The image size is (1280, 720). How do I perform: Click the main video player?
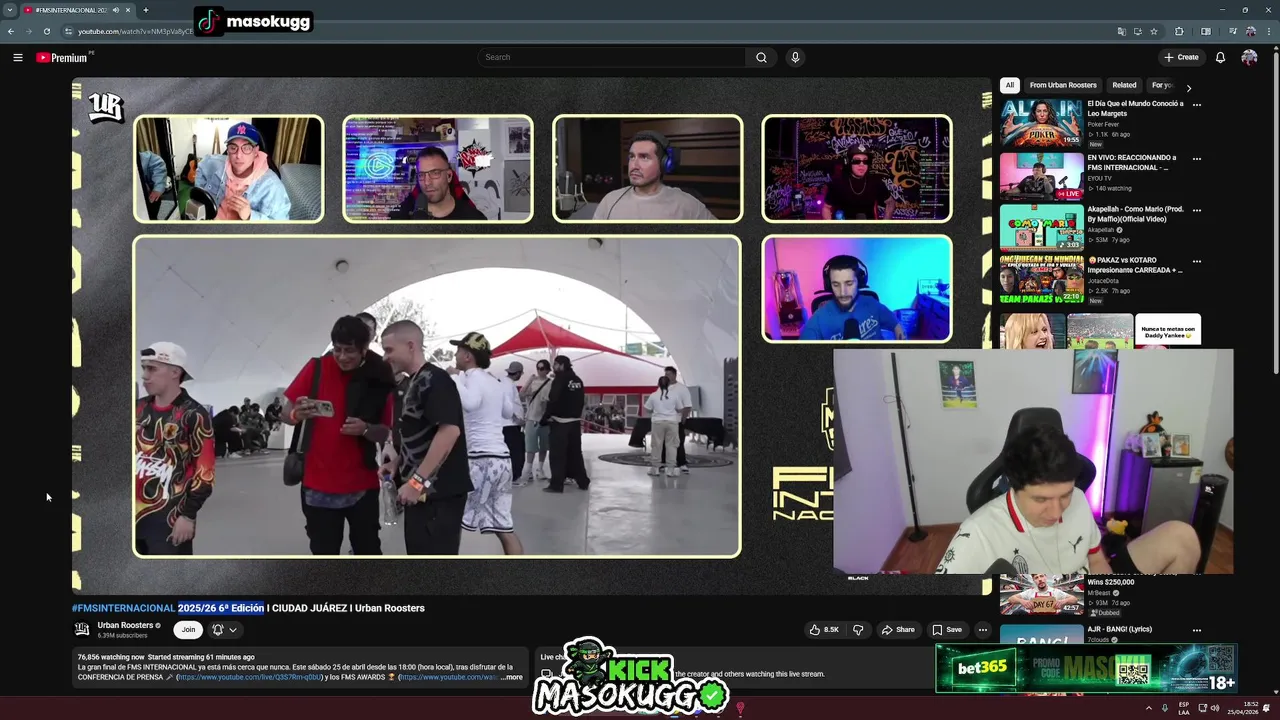tap(531, 336)
